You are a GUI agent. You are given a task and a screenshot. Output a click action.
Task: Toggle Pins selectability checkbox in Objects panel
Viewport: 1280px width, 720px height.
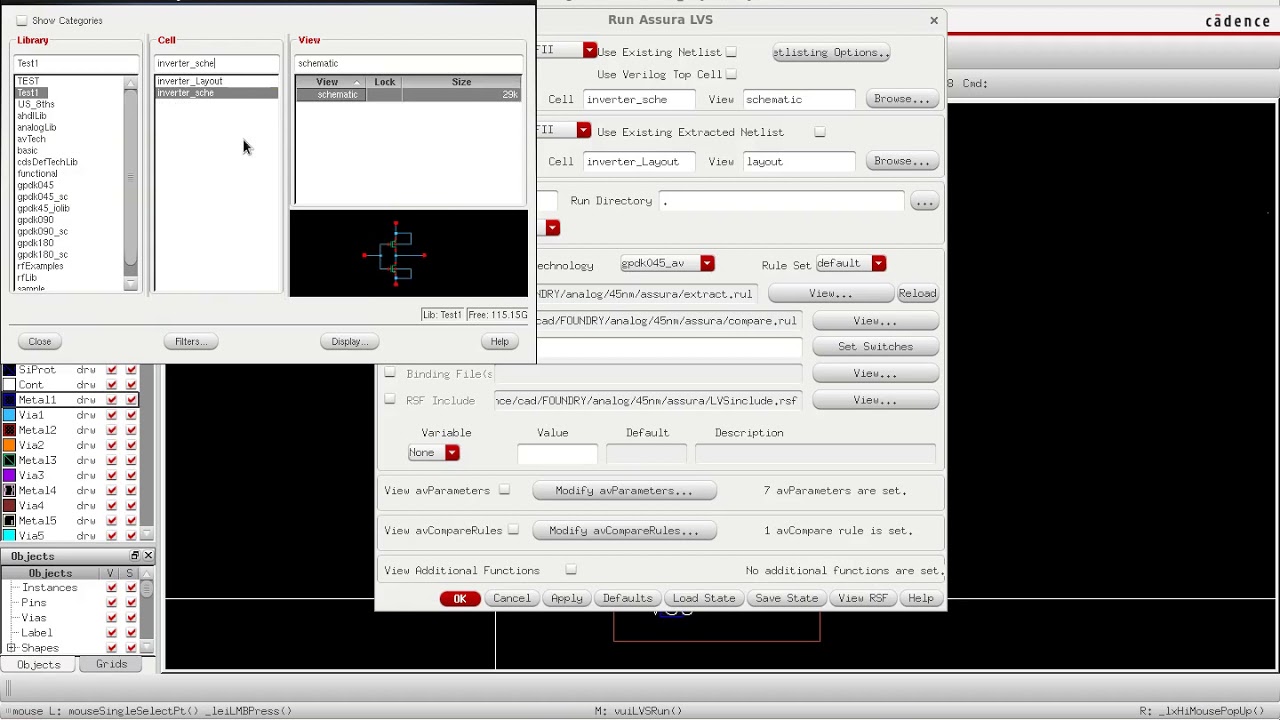(131, 603)
